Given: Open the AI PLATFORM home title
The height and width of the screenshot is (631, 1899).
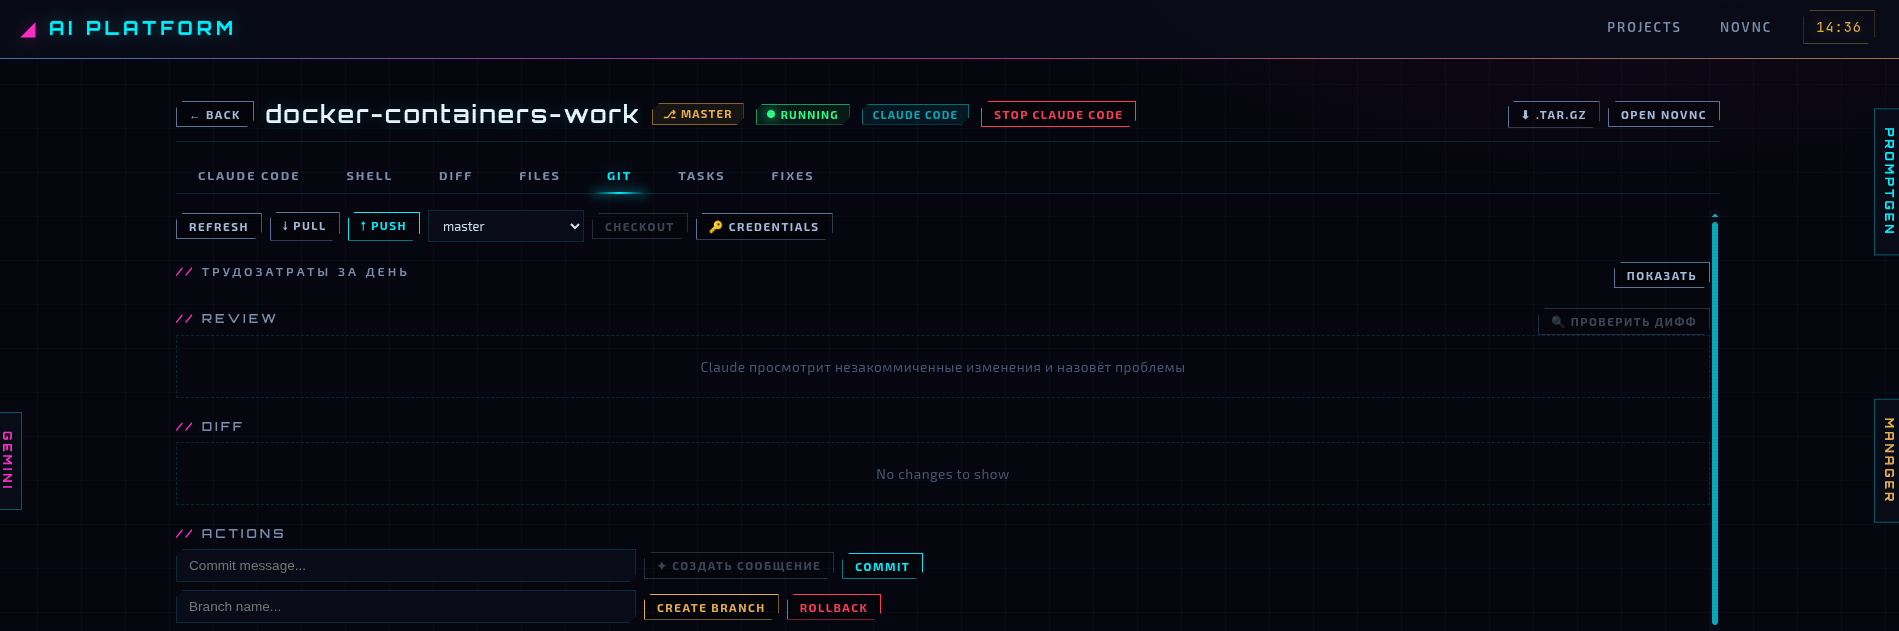Looking at the screenshot, I should (141, 28).
